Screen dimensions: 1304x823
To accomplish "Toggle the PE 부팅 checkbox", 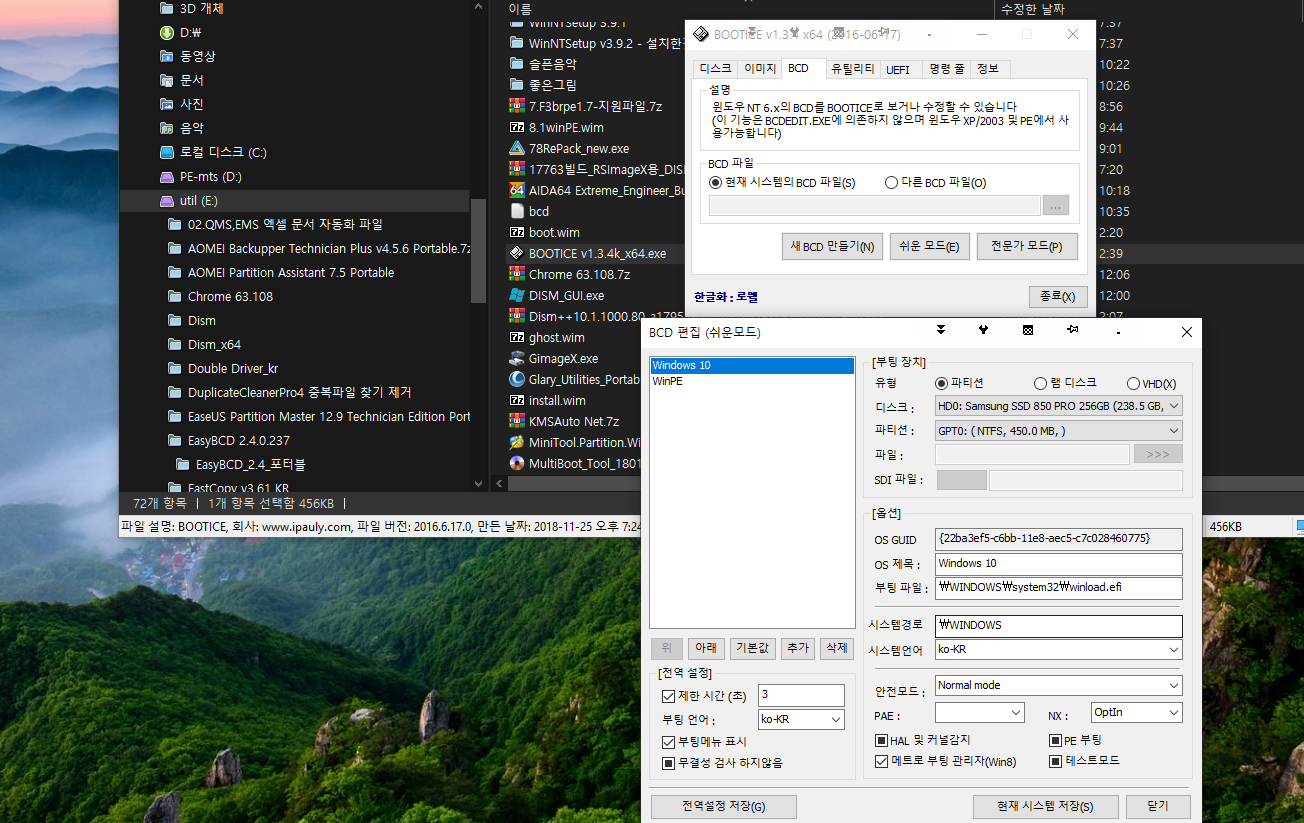I will (1055, 741).
